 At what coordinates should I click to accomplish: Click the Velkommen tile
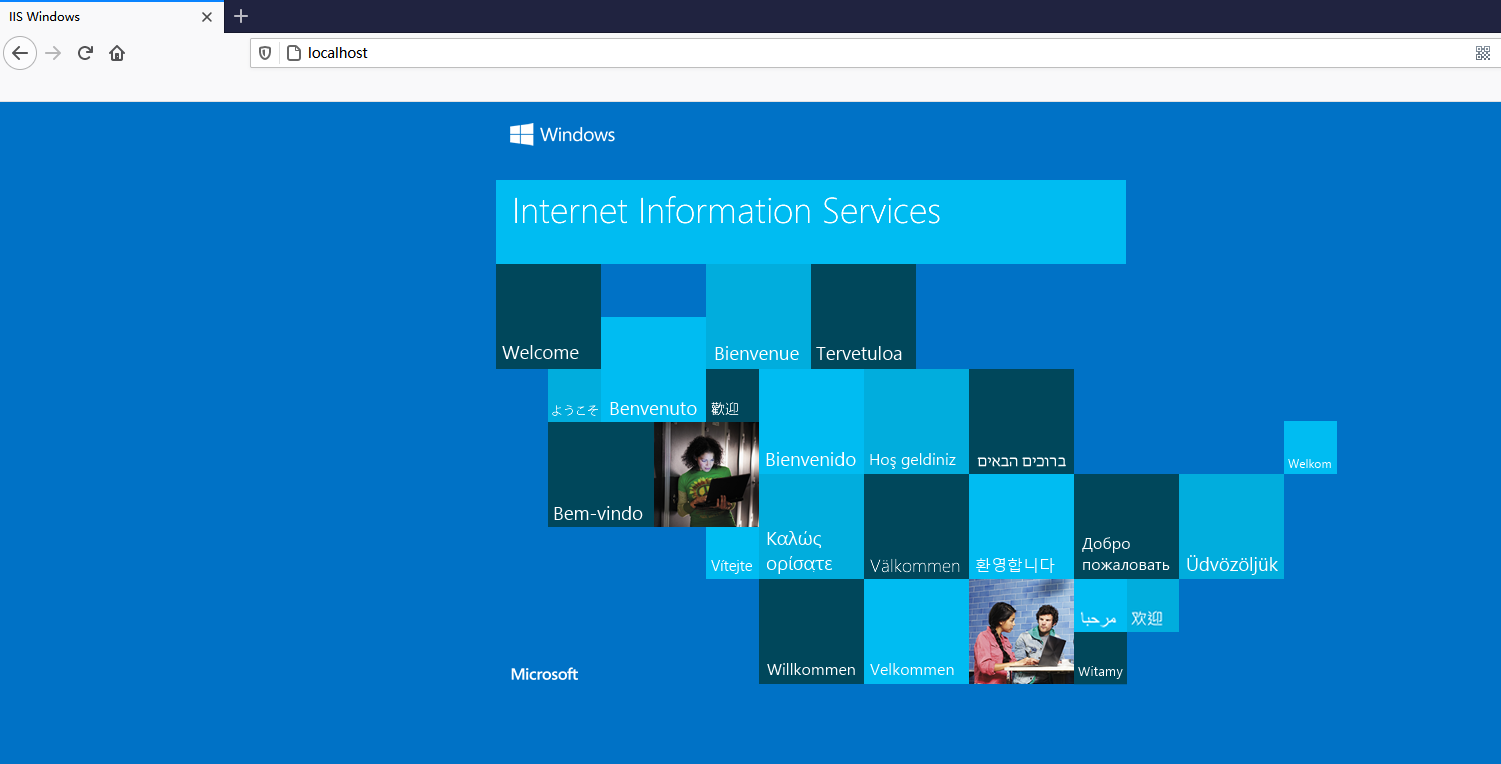(916, 631)
